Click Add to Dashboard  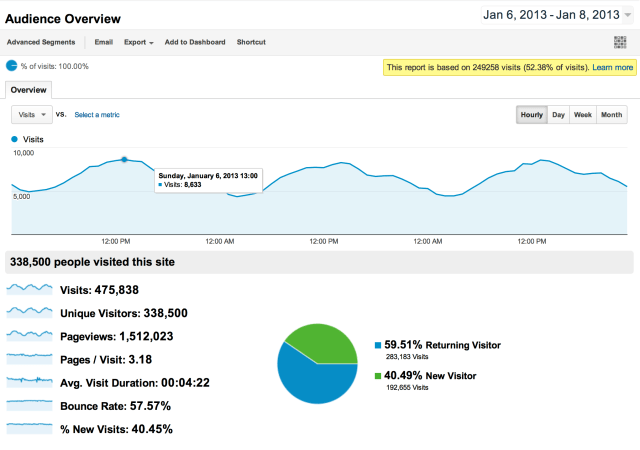195,42
